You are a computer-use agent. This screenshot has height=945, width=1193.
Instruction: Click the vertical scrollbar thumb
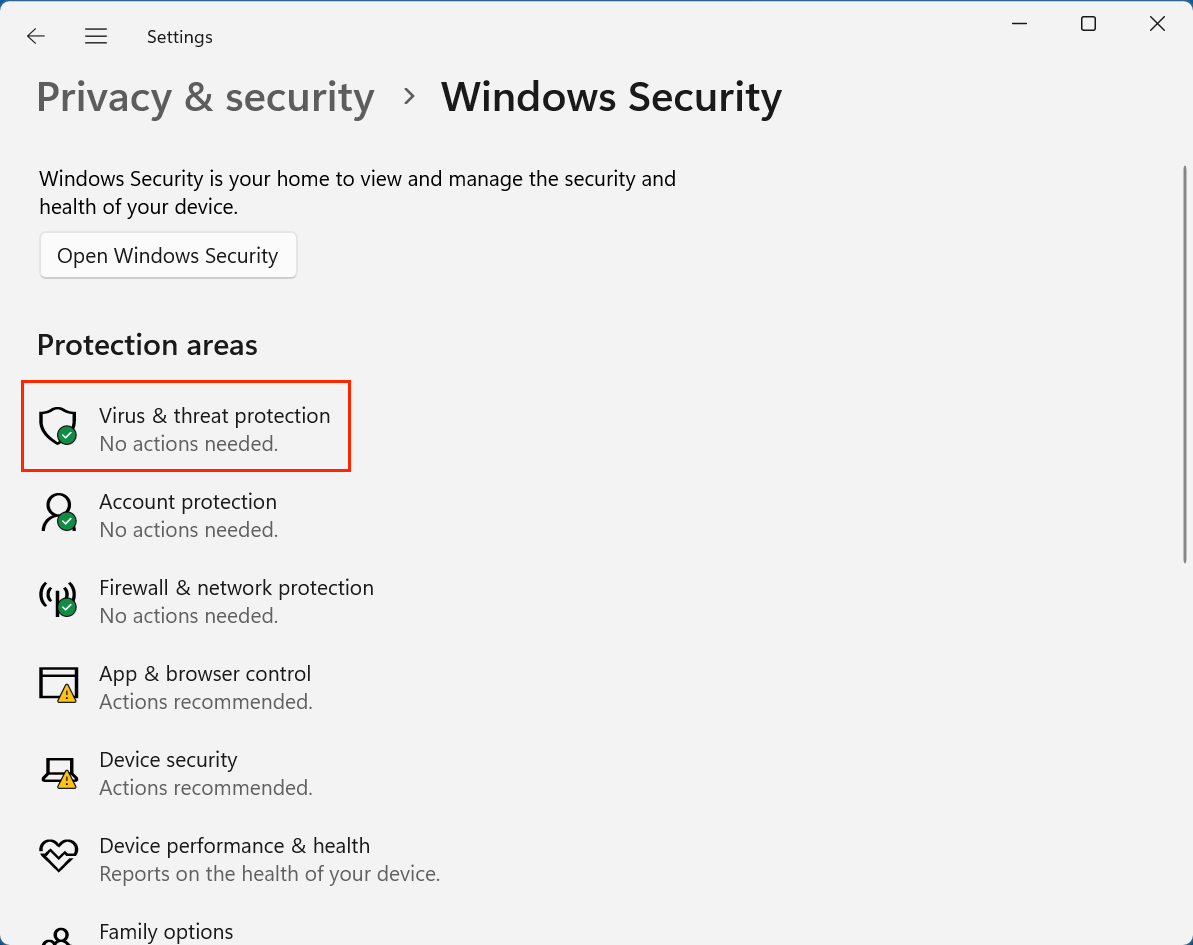click(x=1185, y=363)
